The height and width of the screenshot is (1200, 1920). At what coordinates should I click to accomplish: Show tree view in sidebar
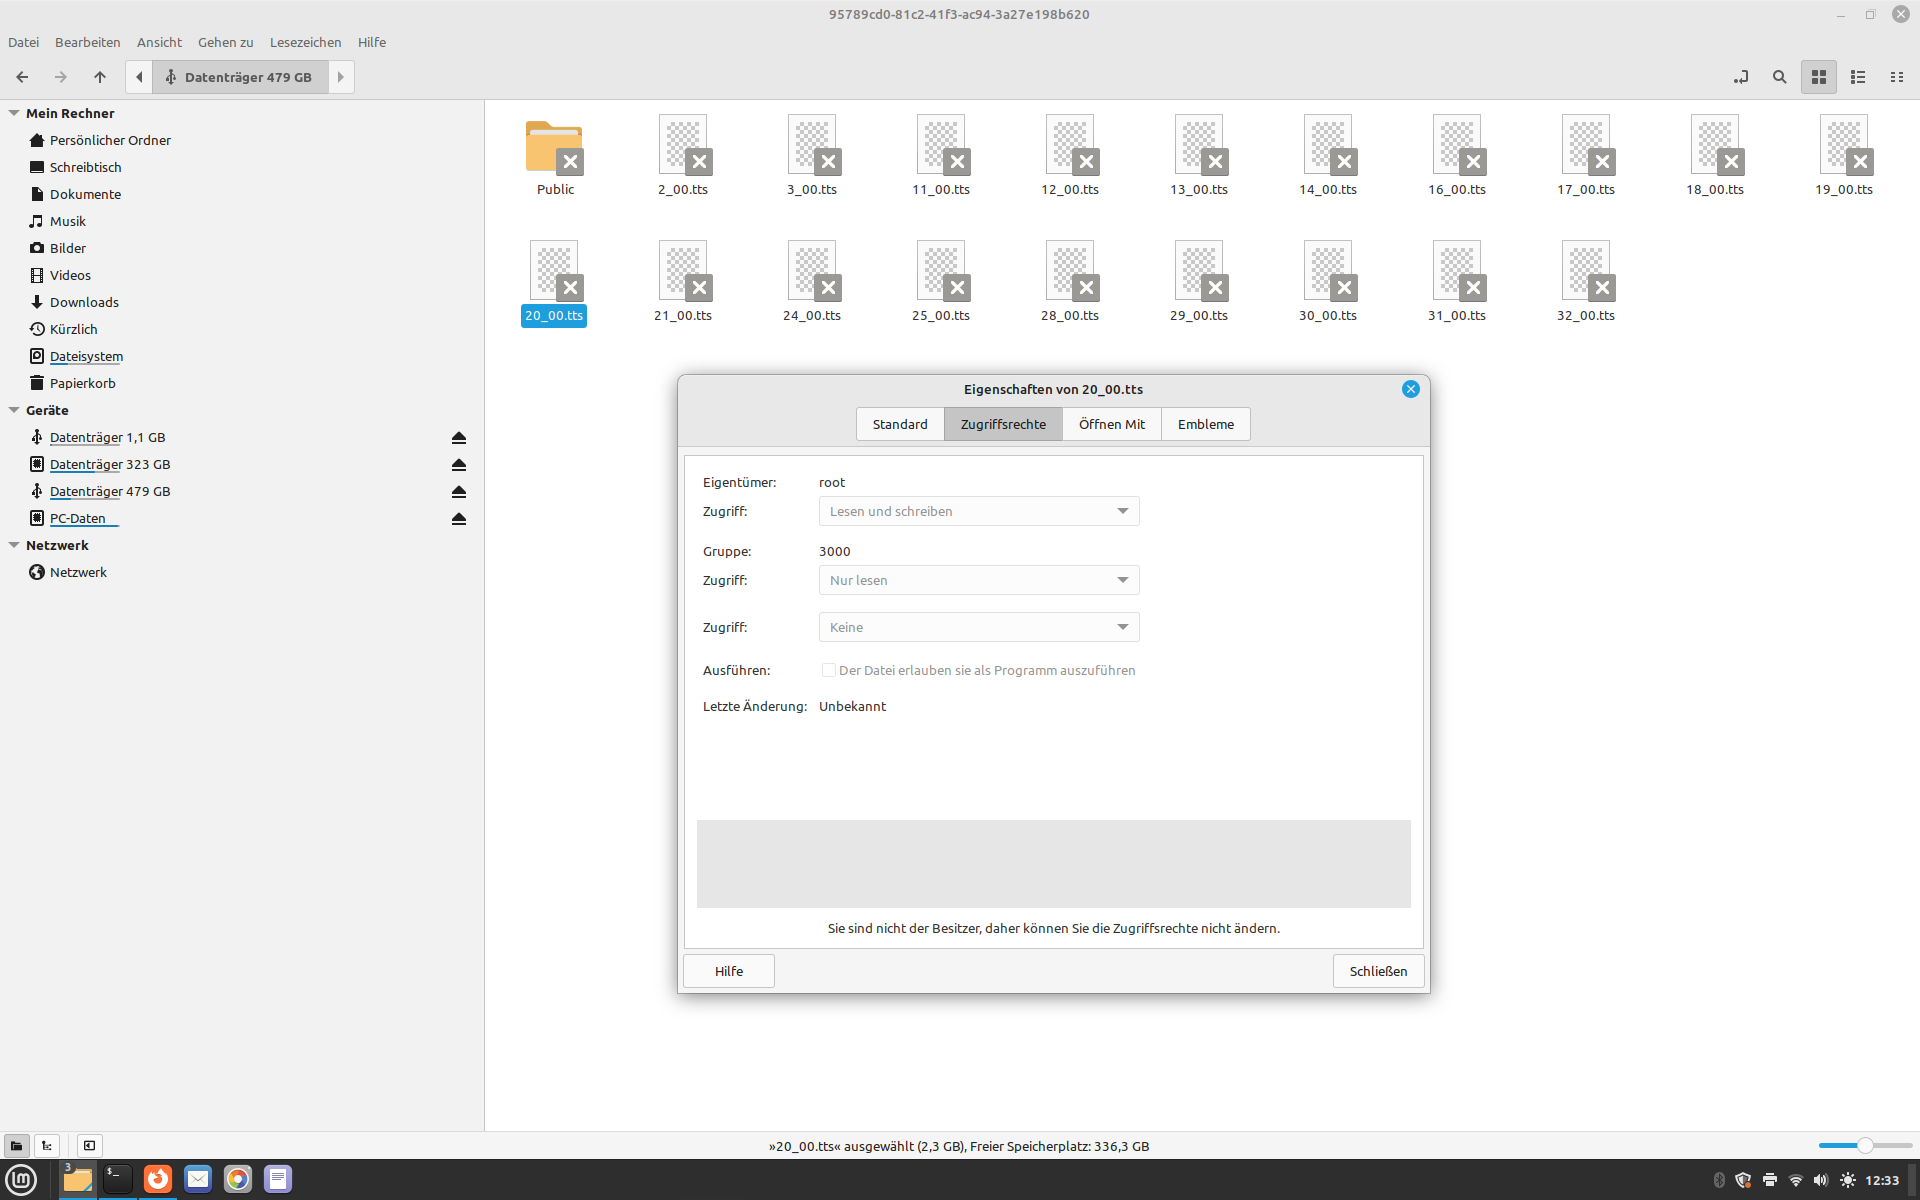tap(47, 1146)
